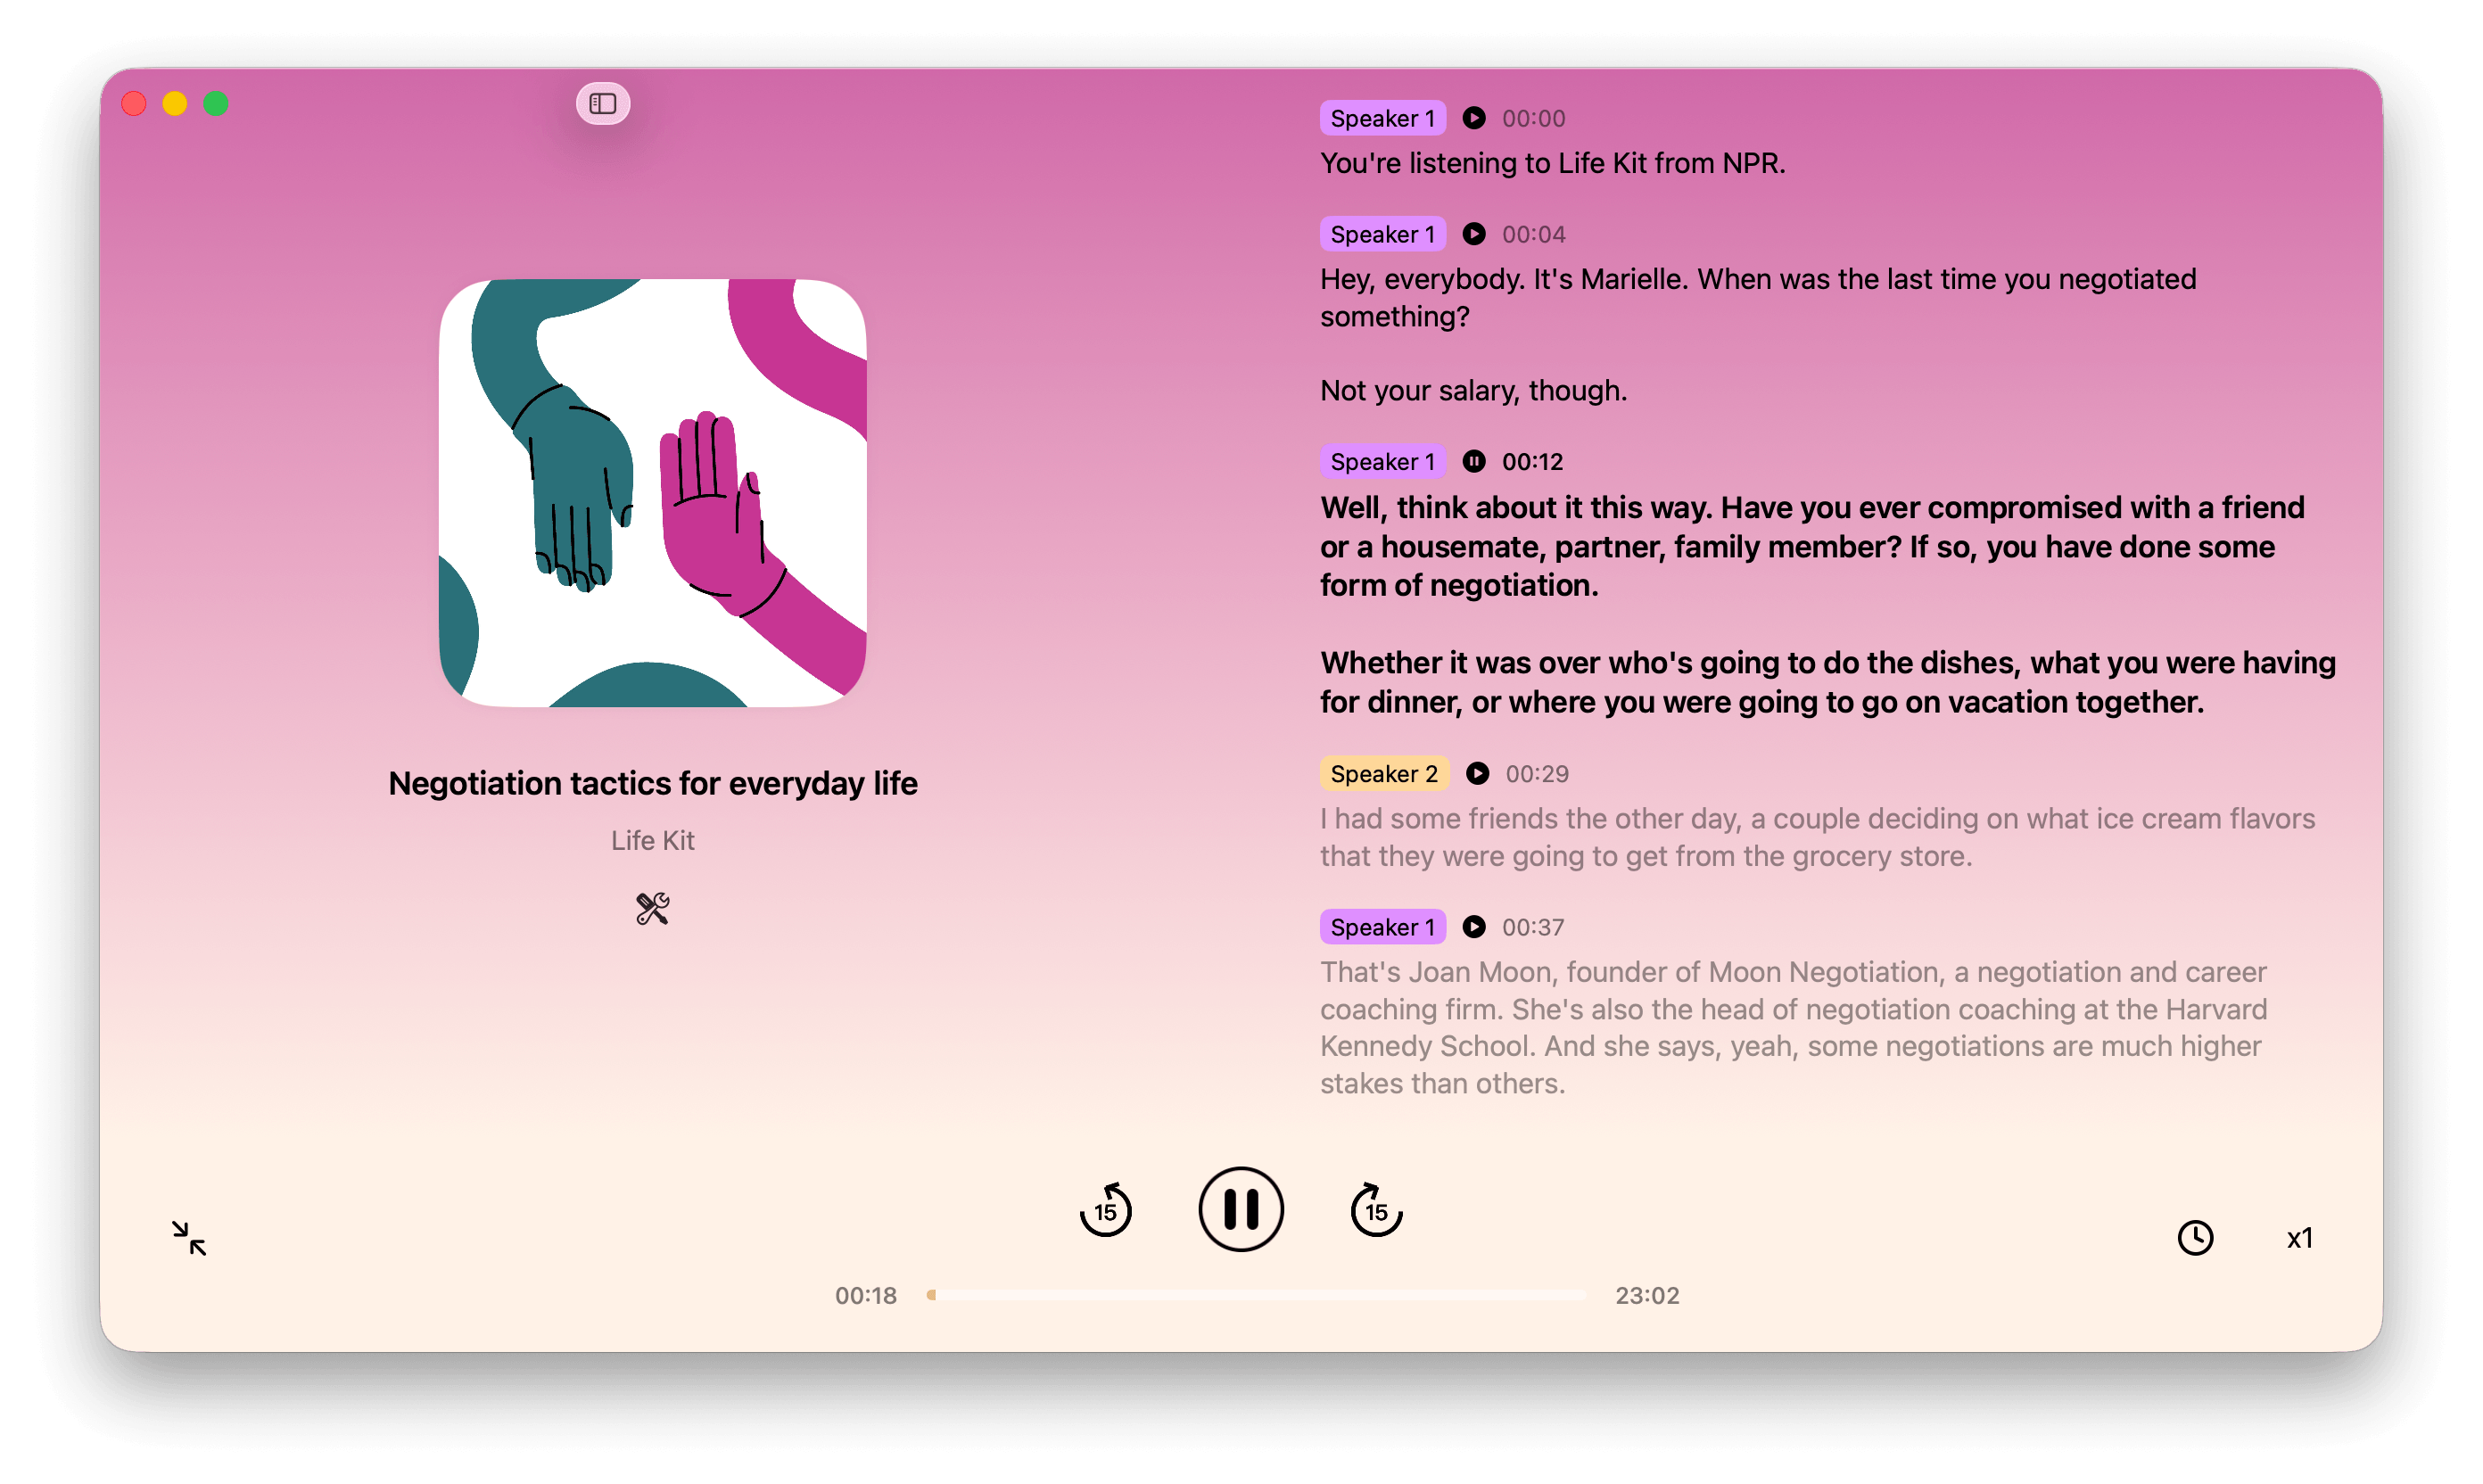Viewport: 2483px width, 1484px height.
Task: Play the transcript segment at 00:04
Action: tap(1473, 234)
